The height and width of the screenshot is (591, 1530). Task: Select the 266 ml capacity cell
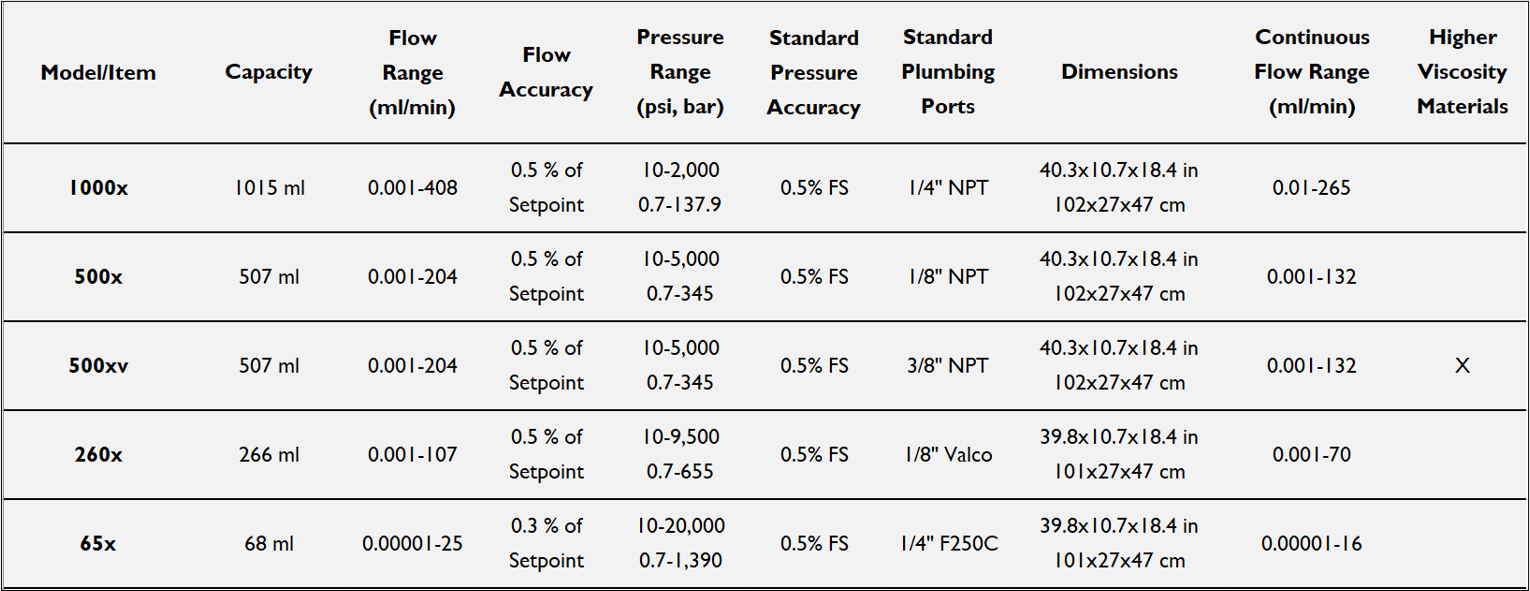point(269,455)
